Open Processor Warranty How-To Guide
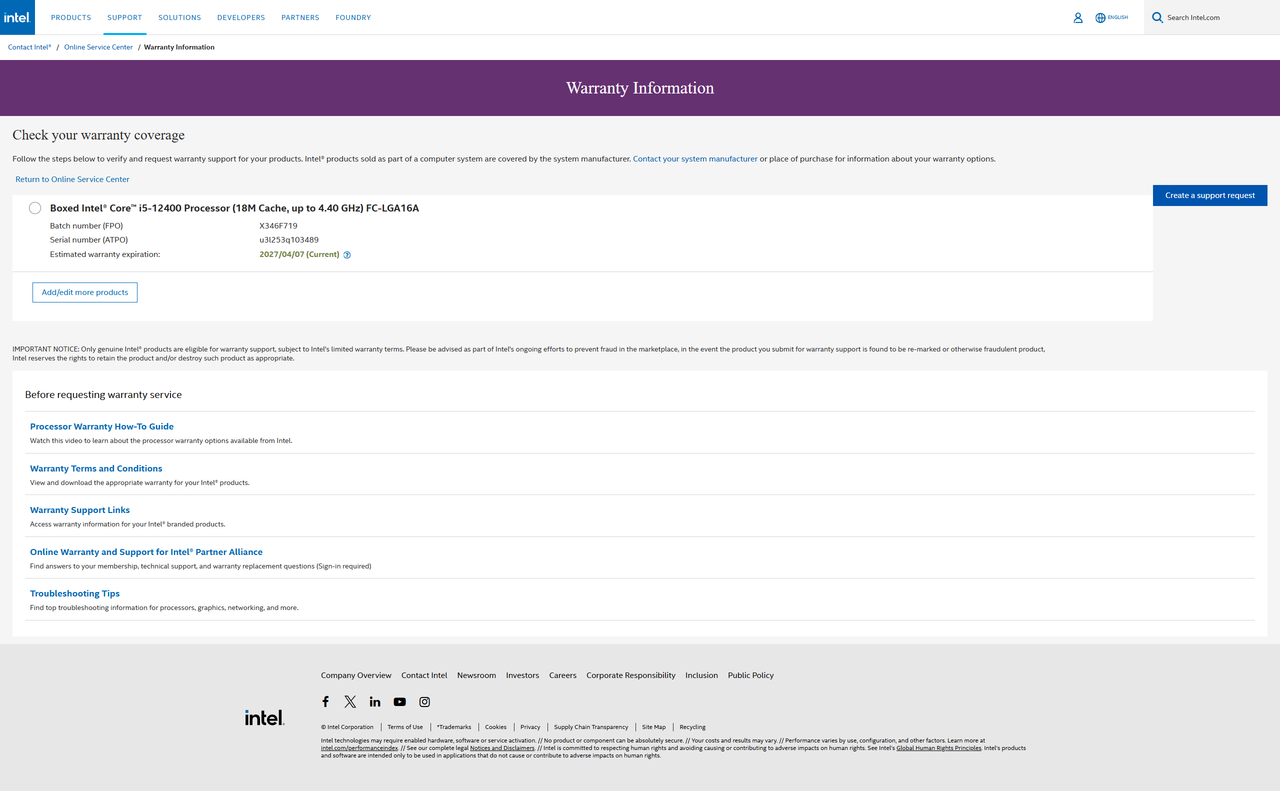This screenshot has width=1280, height=791. (102, 427)
